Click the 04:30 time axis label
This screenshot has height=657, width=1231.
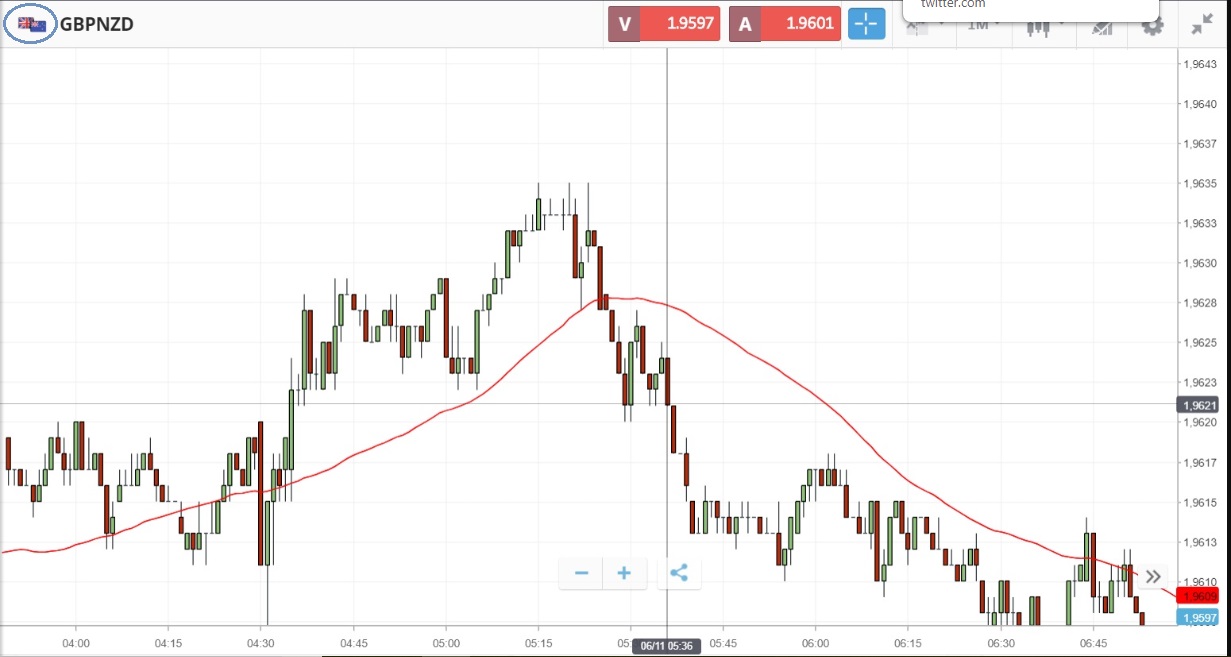point(261,643)
